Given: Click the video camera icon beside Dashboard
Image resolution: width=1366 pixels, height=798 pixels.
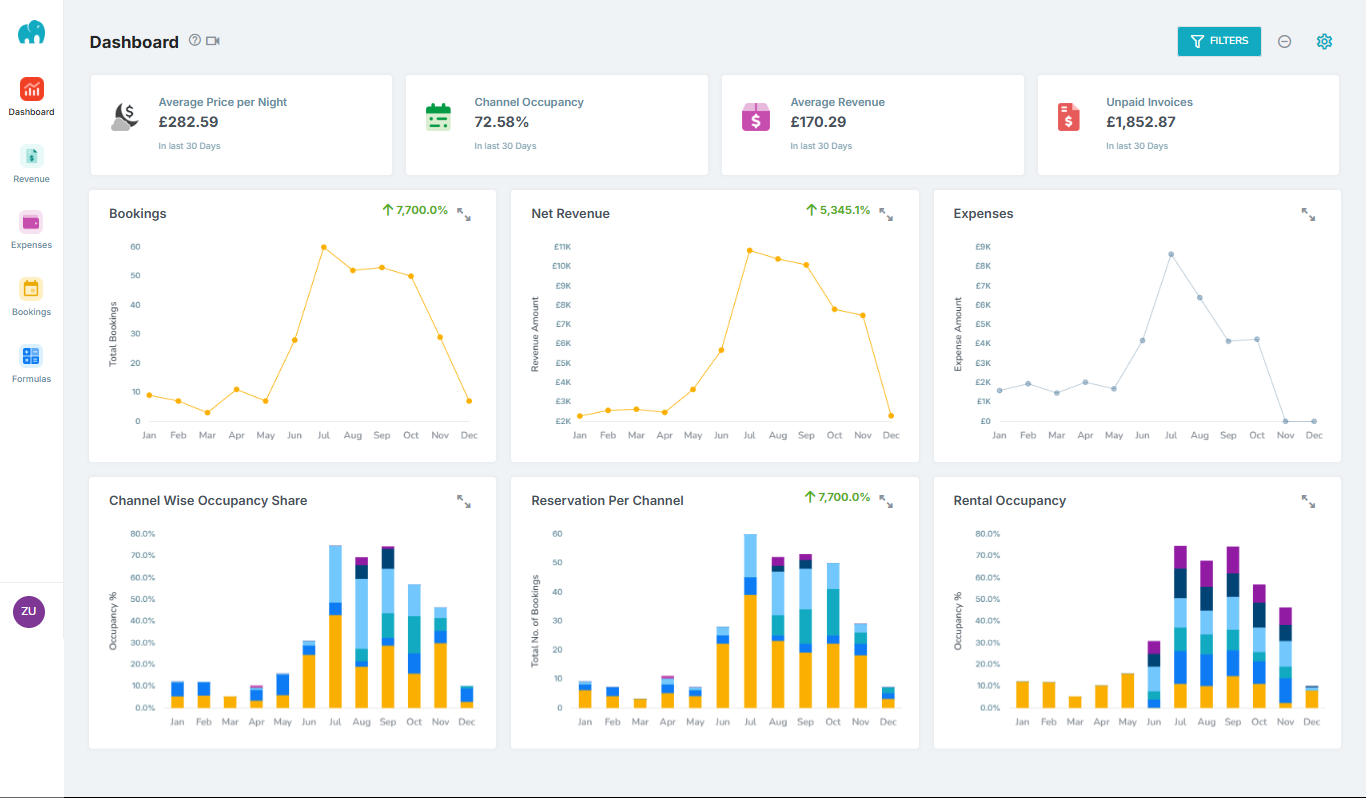Looking at the screenshot, I should 213,41.
